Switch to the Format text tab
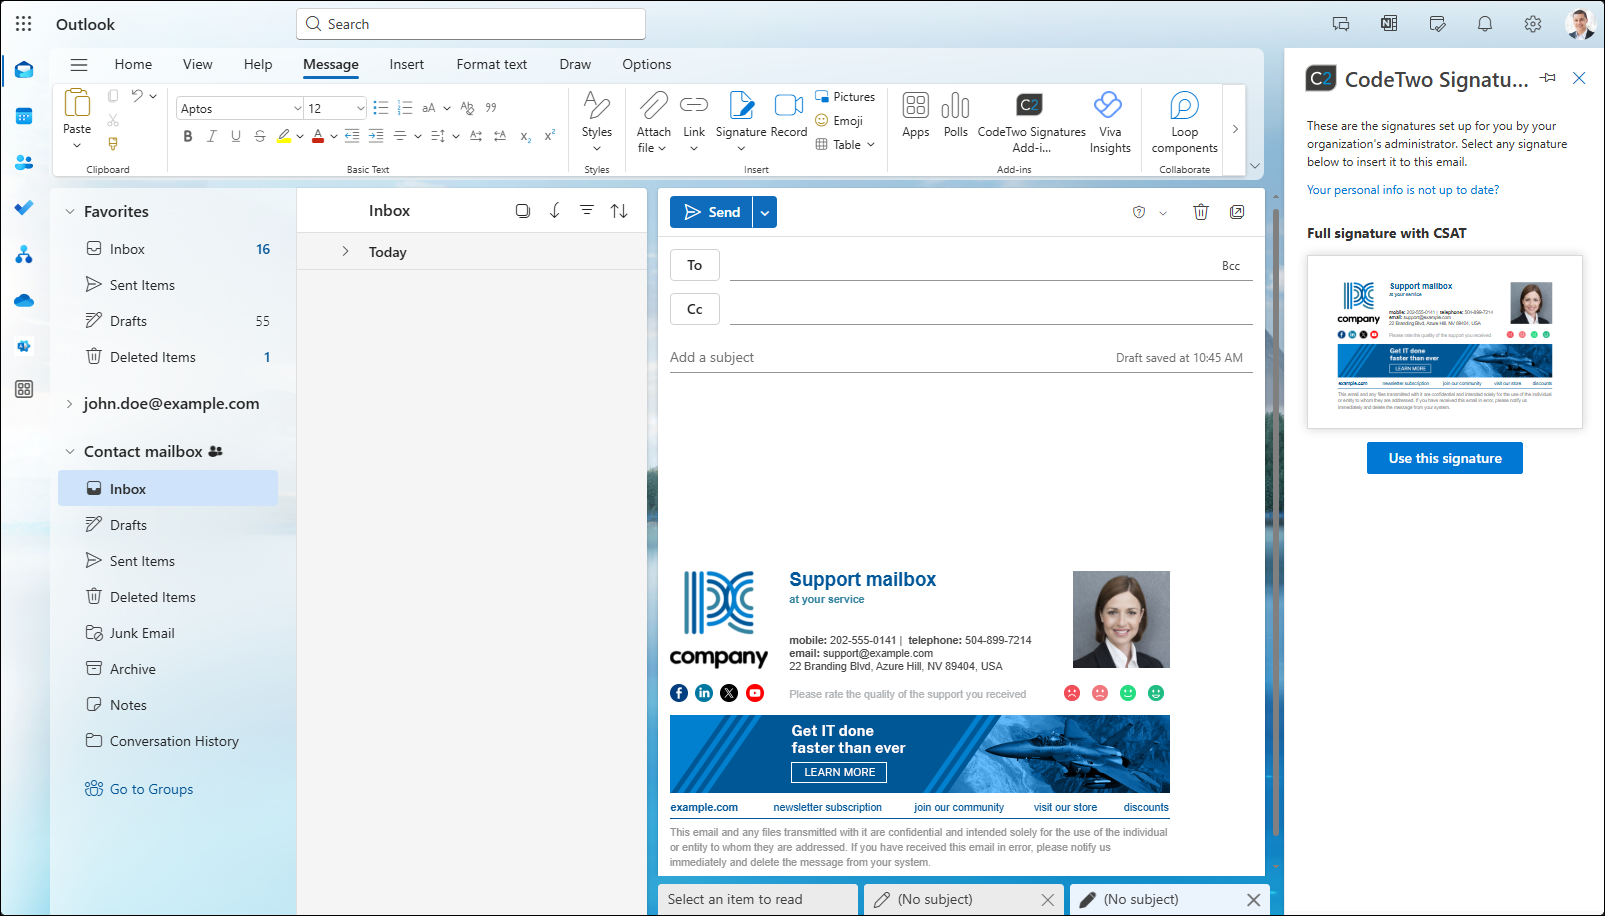1605x916 pixels. click(491, 64)
